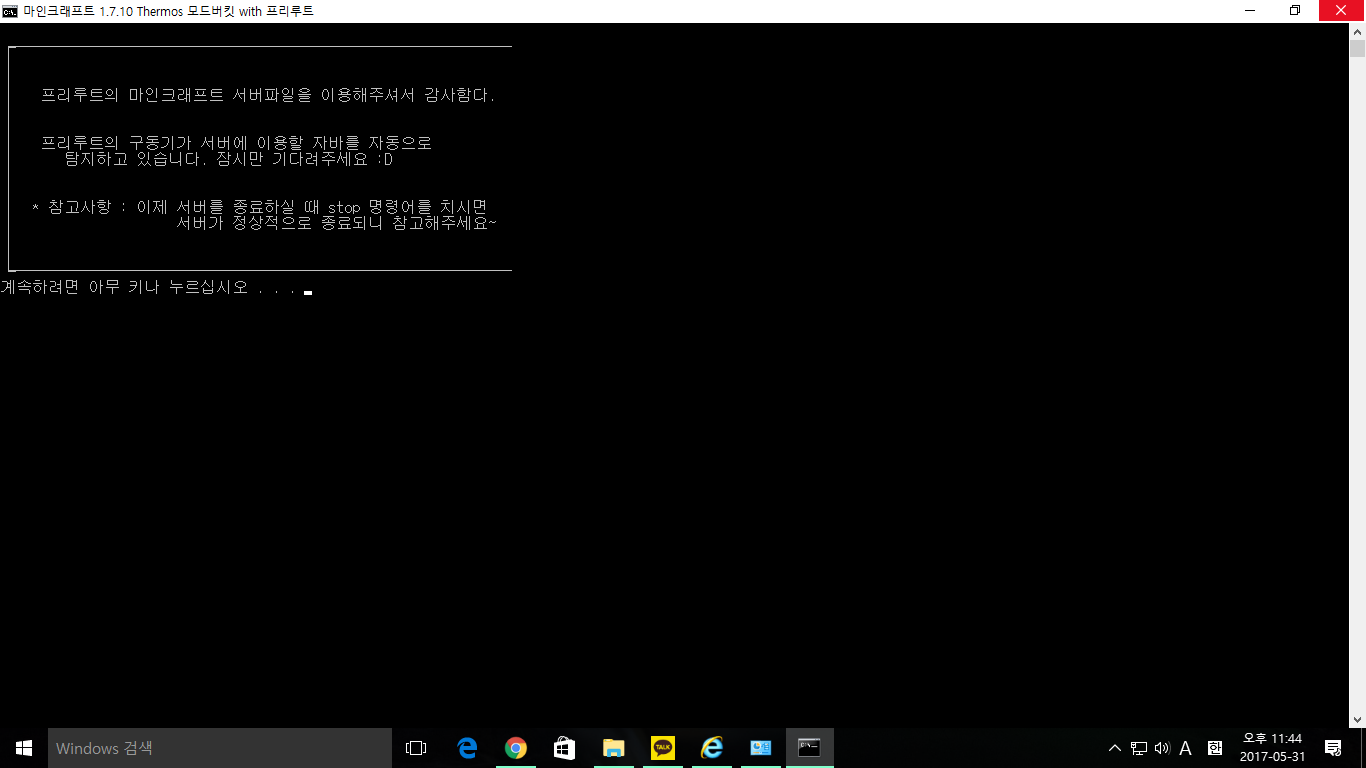Click the line '서버가 정상적으로 종료되니 참고해주세요~'
This screenshot has width=1366, height=768.
coord(337,223)
